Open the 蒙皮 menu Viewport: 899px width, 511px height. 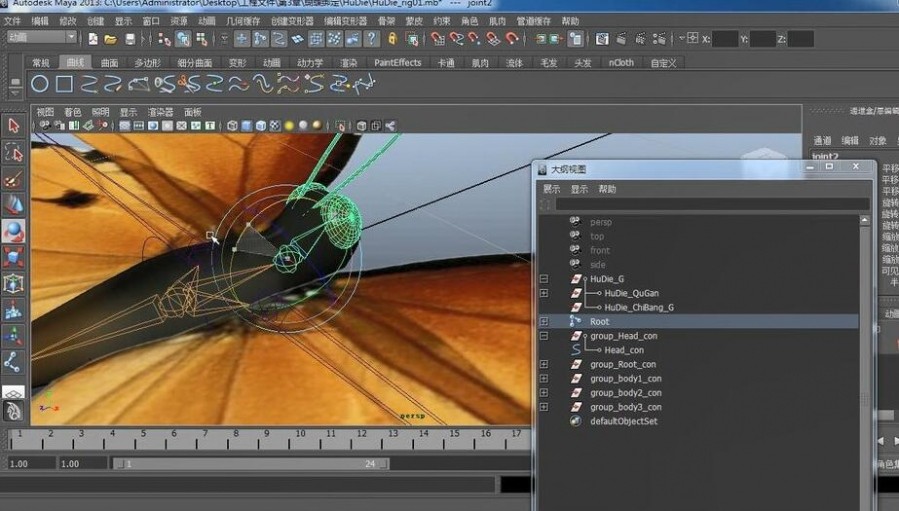414,21
